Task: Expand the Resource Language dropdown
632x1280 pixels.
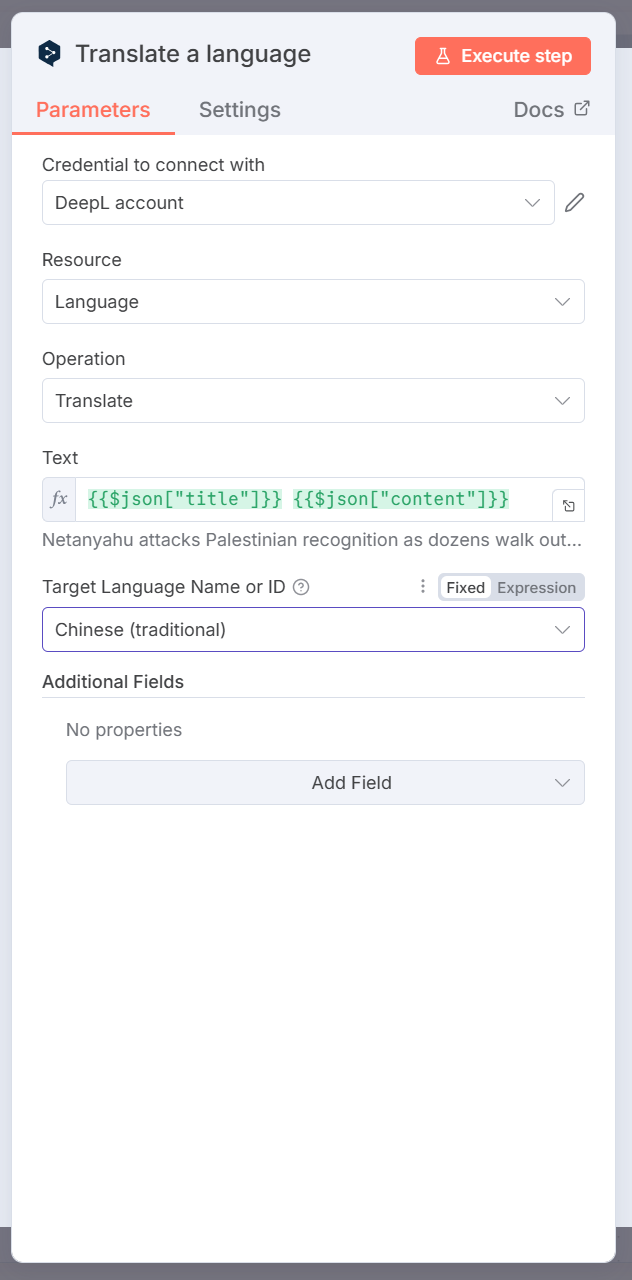Action: 313,302
